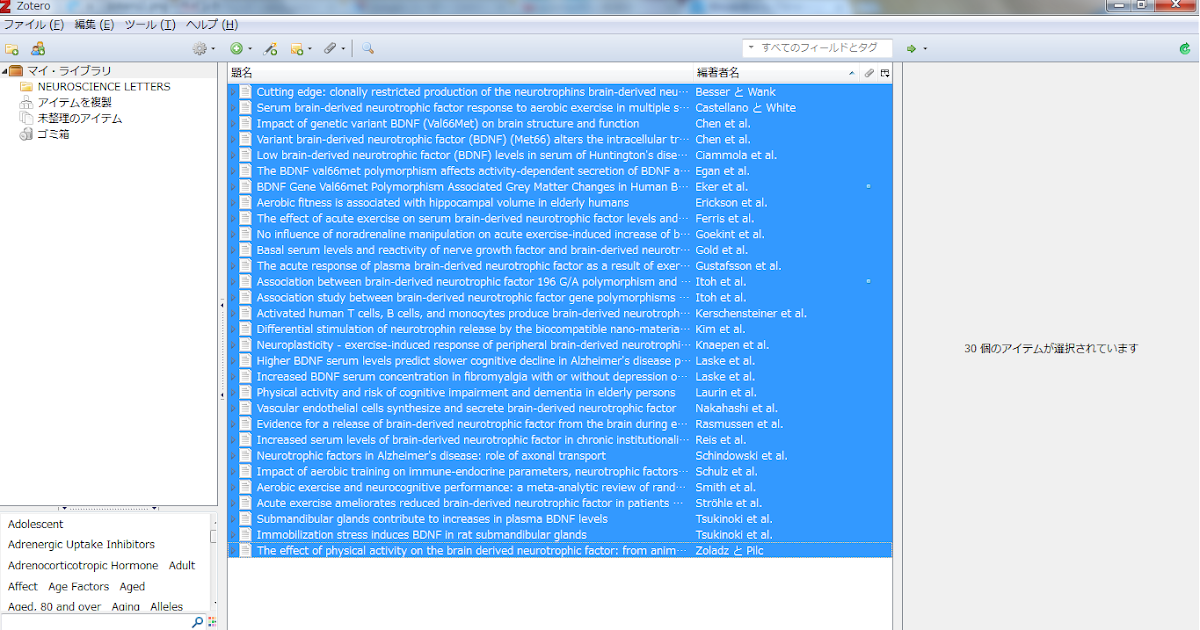
Task: Click creator cell 'Kerschensteiner et al.'
Action: click(750, 313)
